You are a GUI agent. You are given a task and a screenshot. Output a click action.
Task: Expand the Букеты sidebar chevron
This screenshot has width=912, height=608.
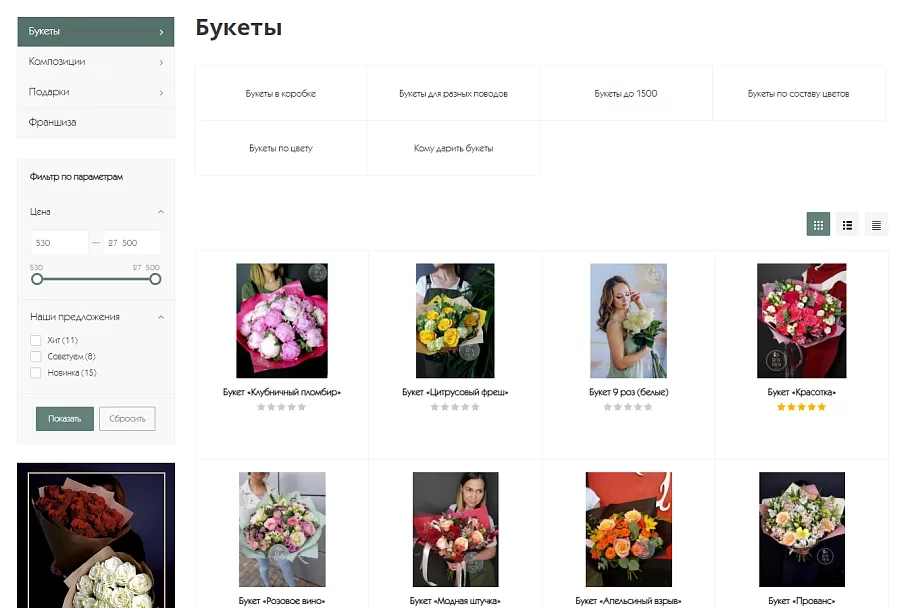[x=162, y=32]
